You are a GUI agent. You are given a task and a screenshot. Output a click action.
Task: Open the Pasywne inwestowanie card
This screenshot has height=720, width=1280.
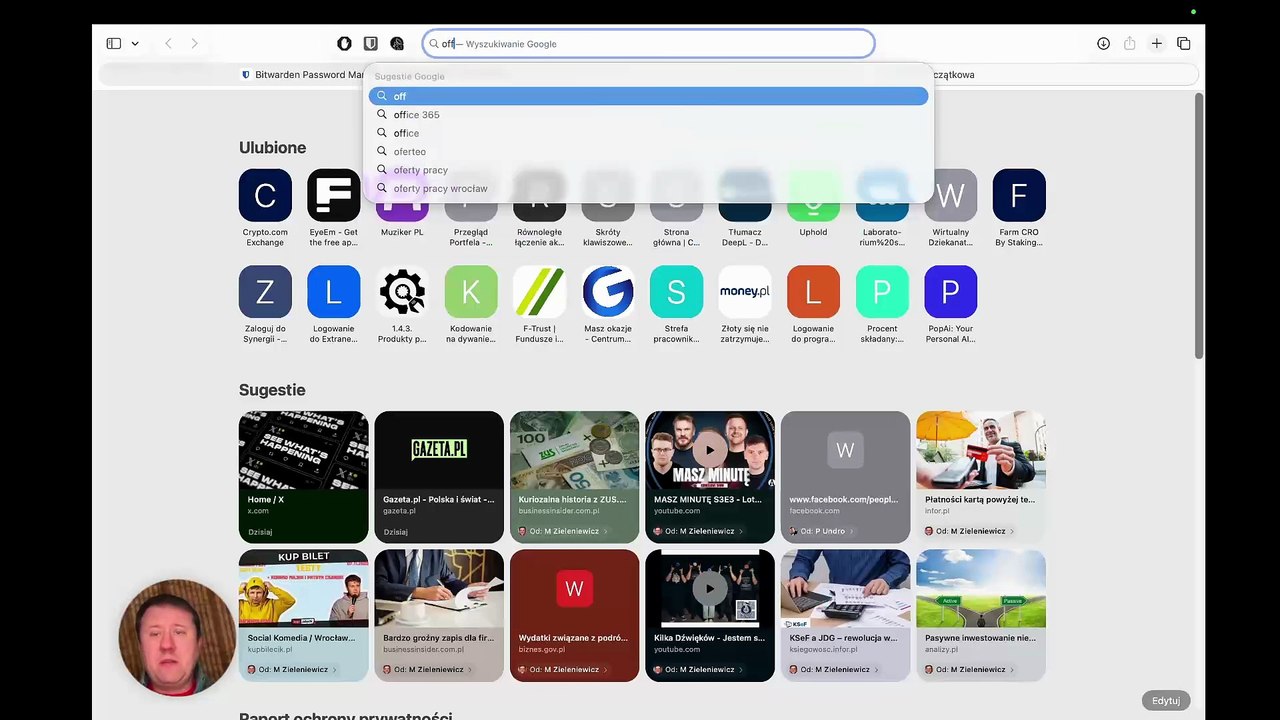[981, 615]
